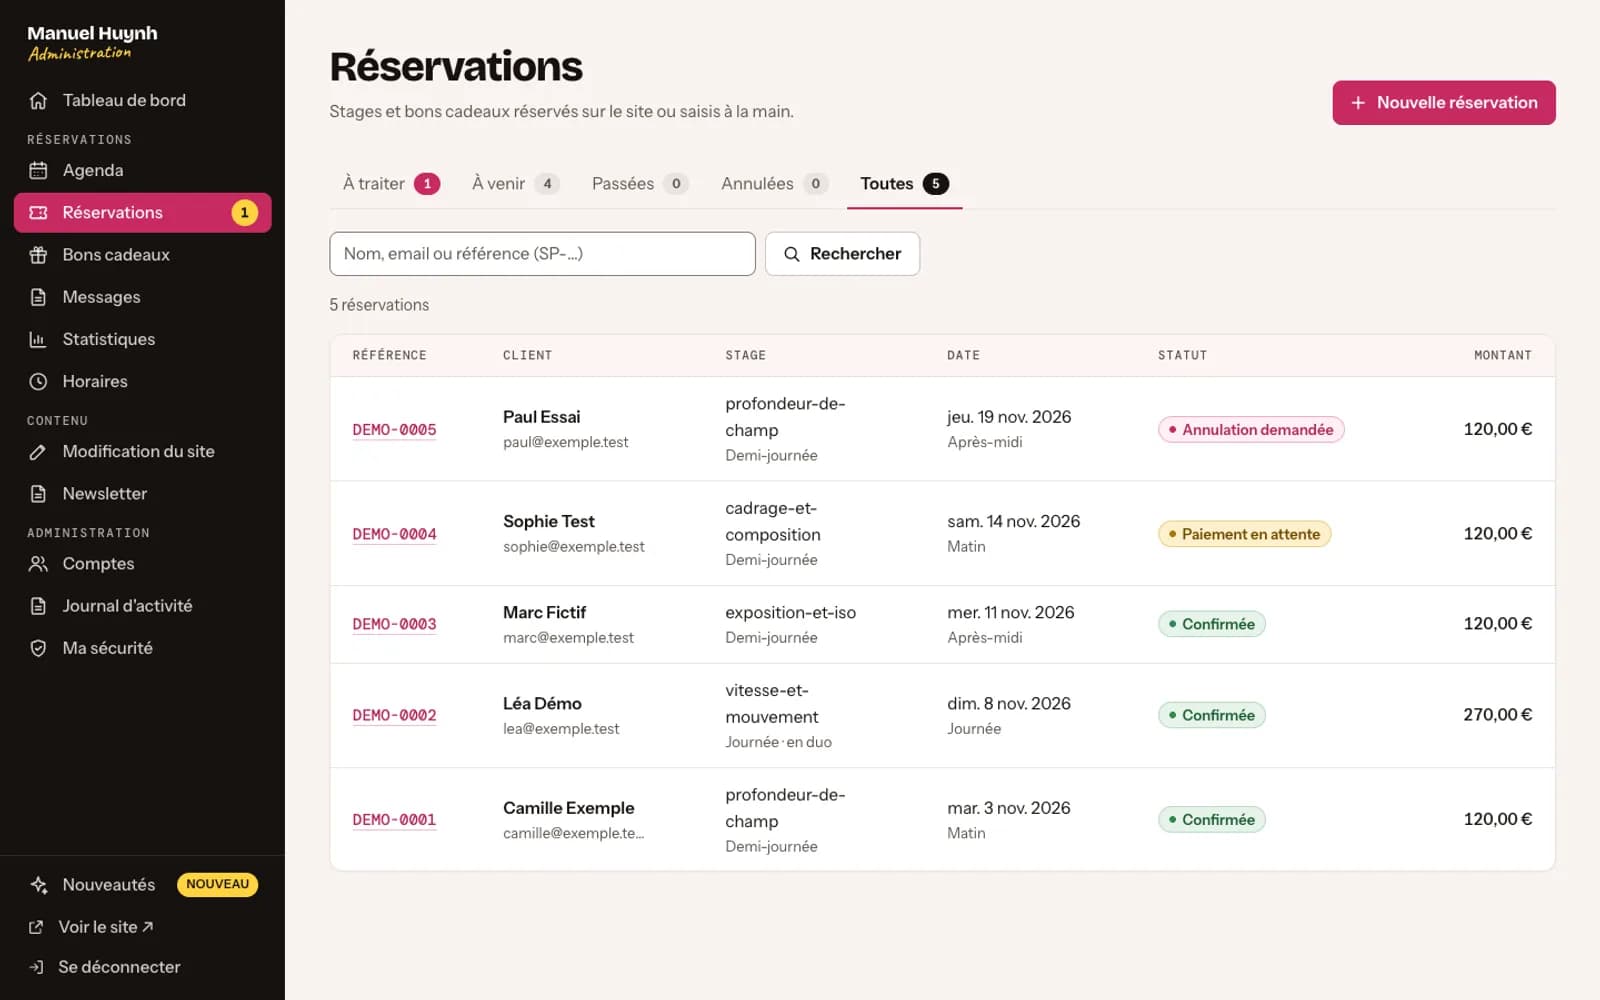The height and width of the screenshot is (1000, 1600).
Task: Click the ticket icon beside Réservations in the sidebar
Action: (x=38, y=213)
